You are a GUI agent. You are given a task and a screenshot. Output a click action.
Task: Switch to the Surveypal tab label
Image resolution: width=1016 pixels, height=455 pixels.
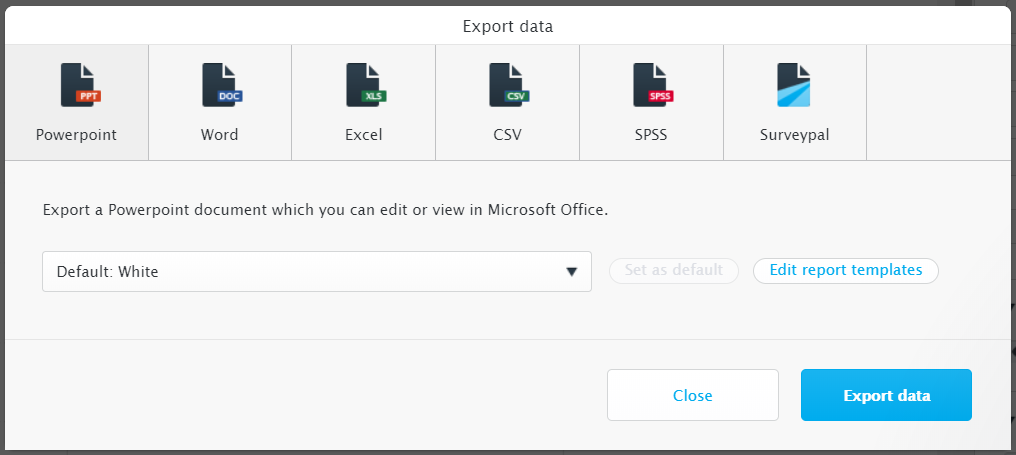tap(794, 135)
